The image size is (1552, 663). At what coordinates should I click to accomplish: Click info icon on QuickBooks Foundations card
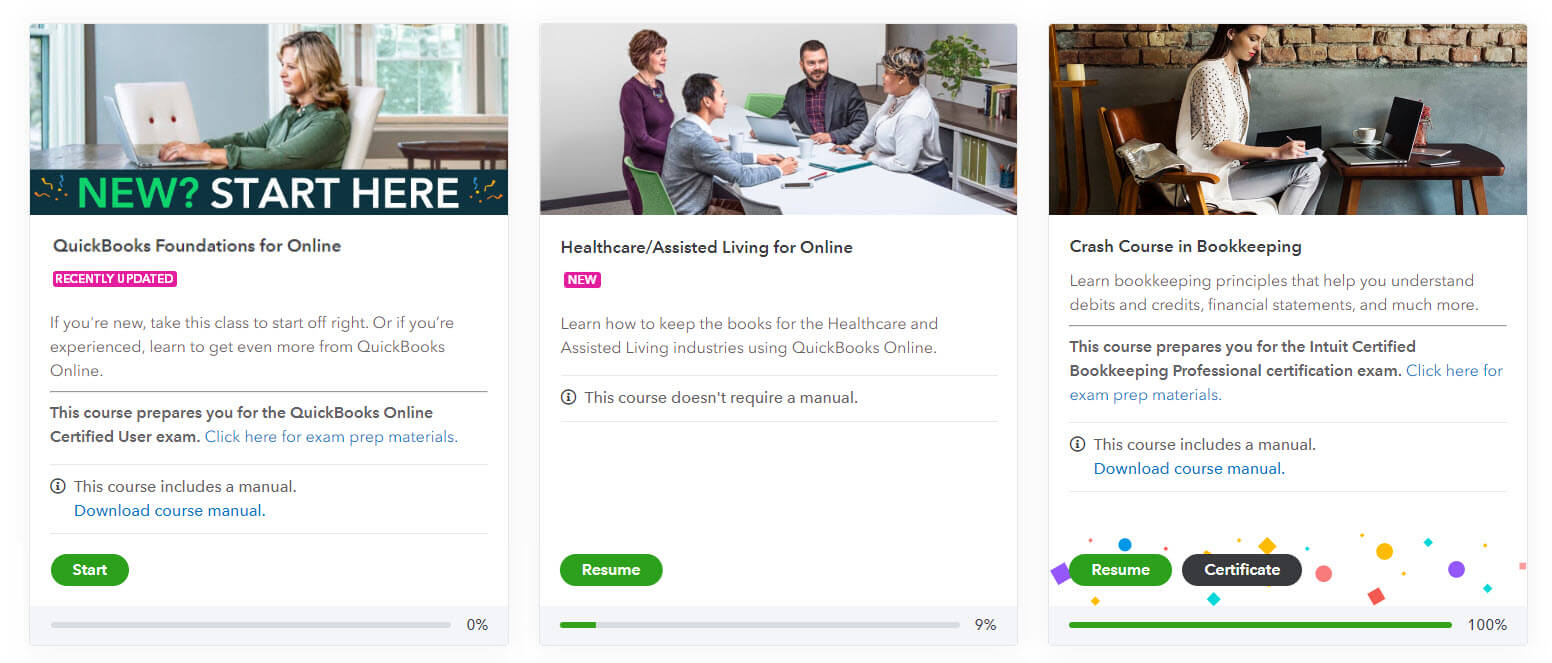pos(58,487)
